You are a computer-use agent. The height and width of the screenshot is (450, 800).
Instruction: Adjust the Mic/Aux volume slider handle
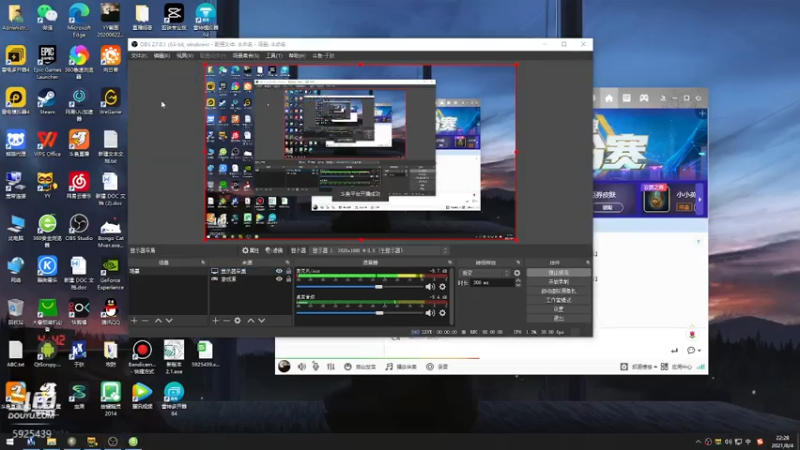click(x=379, y=287)
